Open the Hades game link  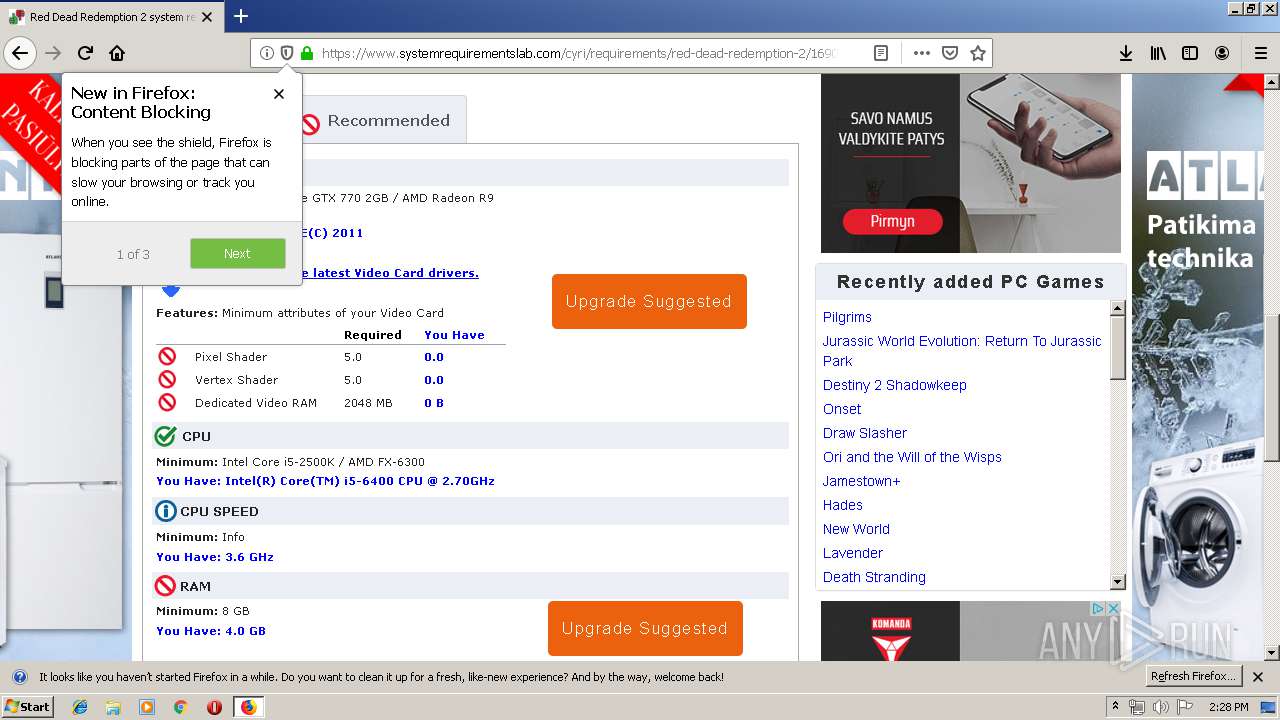click(842, 505)
